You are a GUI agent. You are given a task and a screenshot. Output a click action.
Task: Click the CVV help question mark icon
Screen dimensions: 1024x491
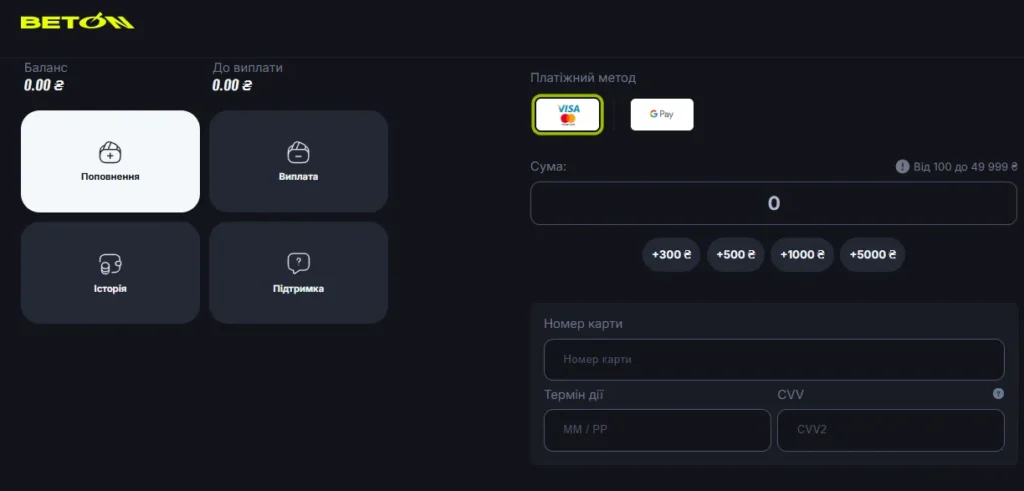(997, 394)
